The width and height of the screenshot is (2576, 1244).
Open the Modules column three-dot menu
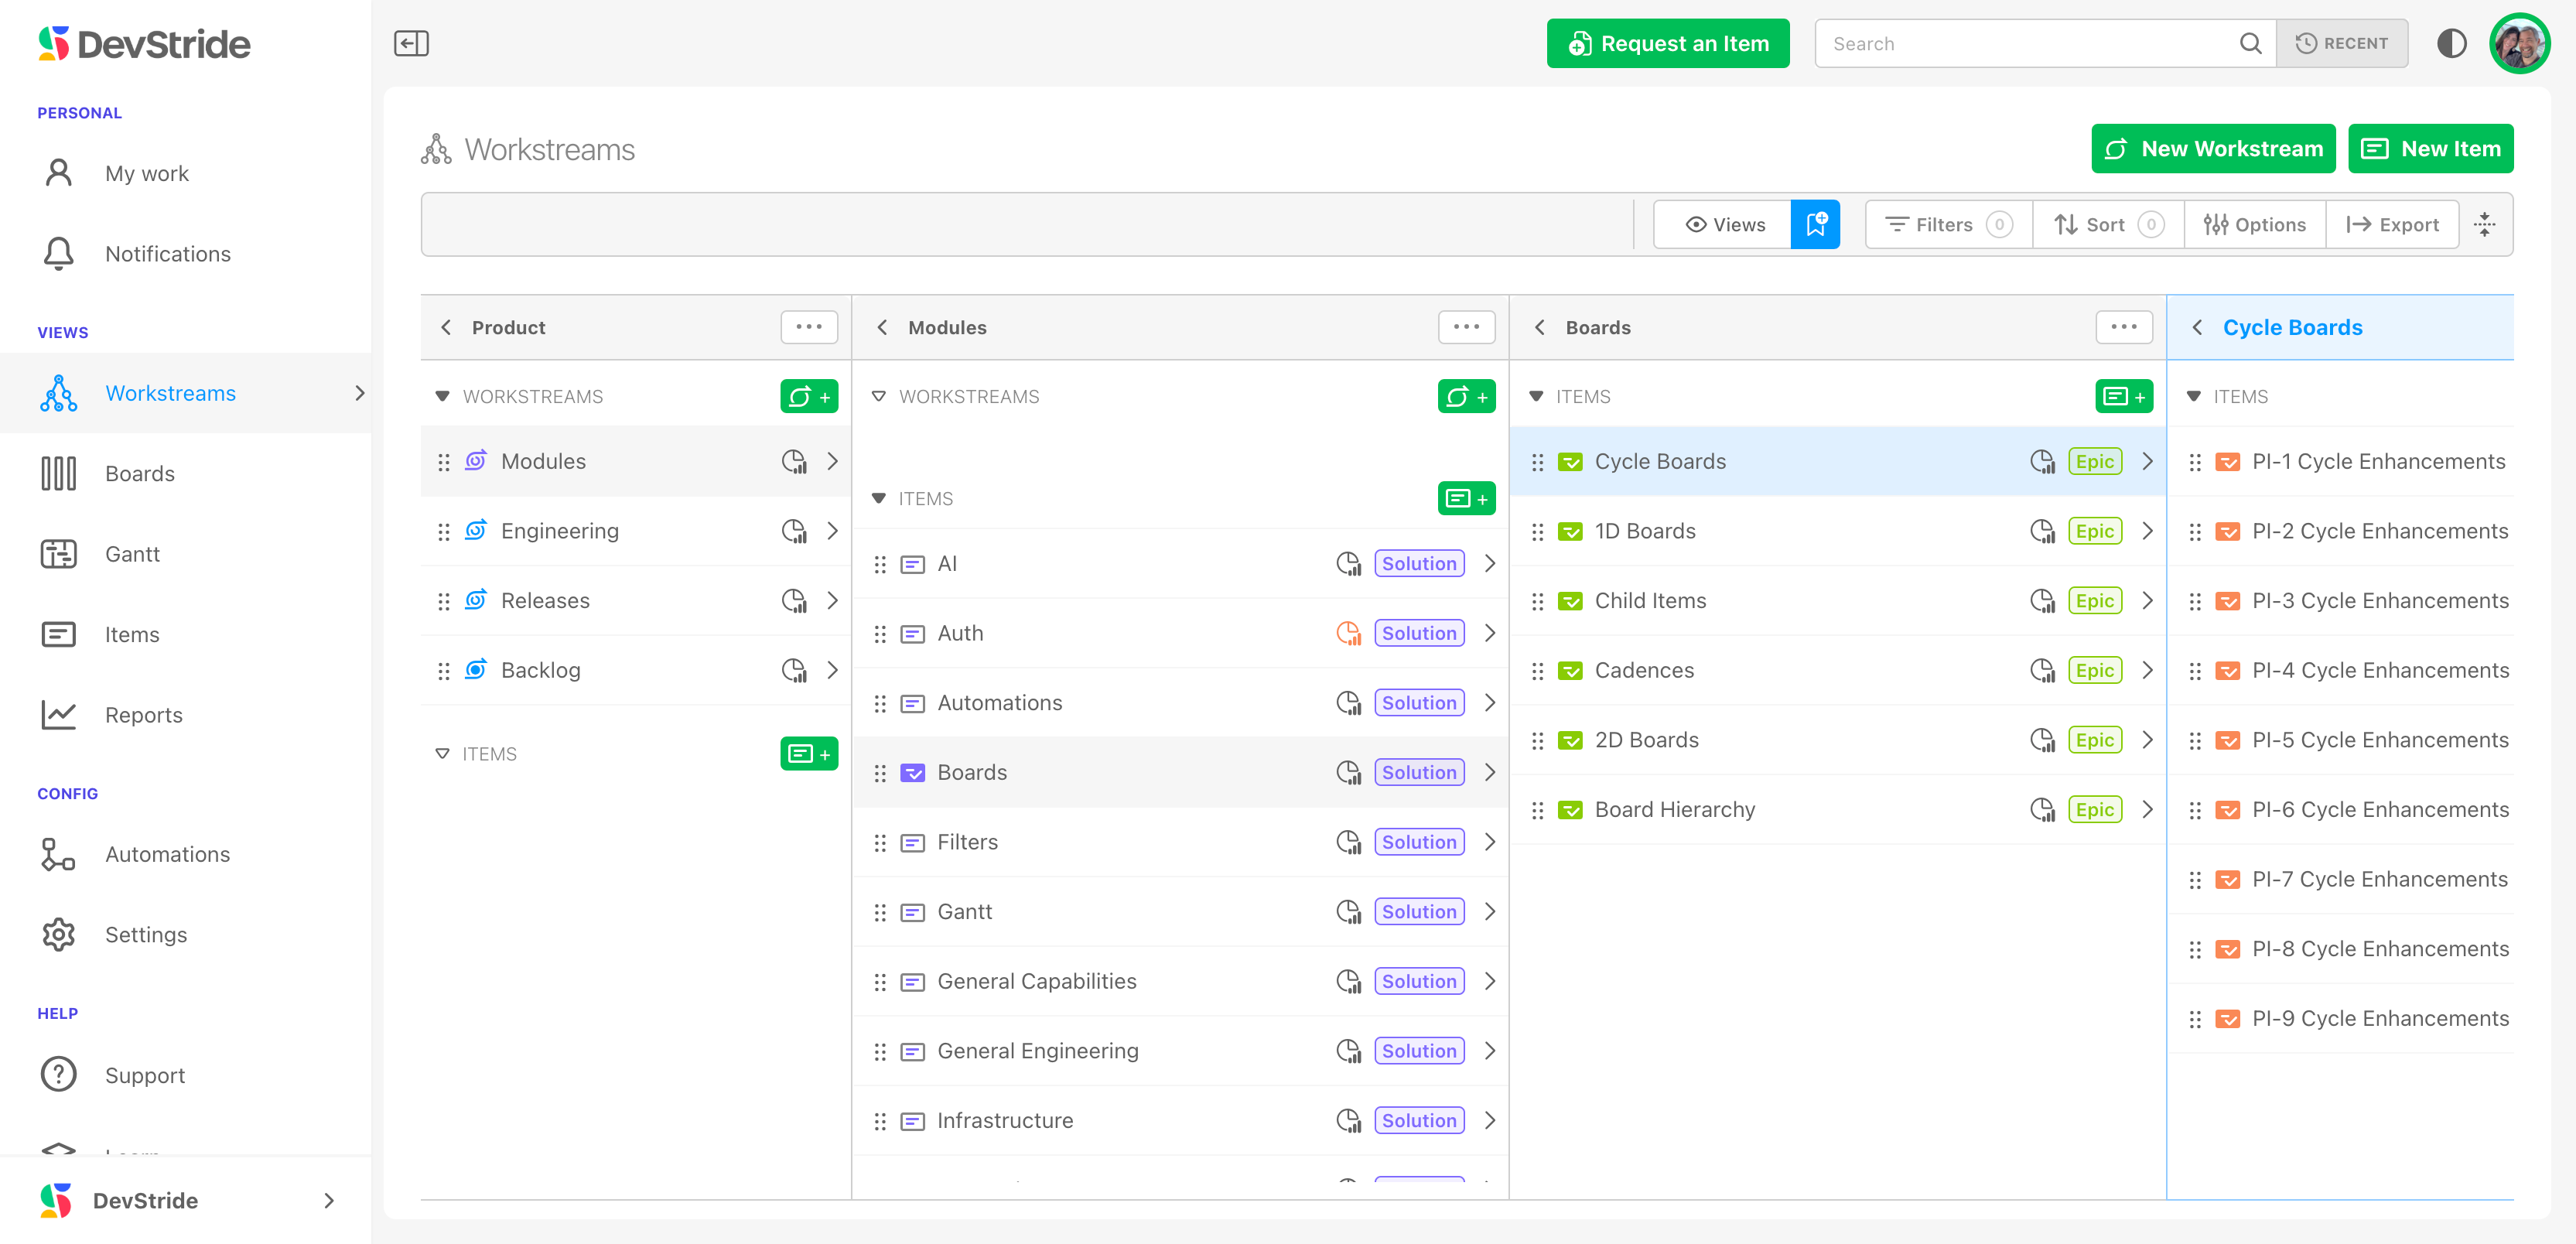point(1465,327)
